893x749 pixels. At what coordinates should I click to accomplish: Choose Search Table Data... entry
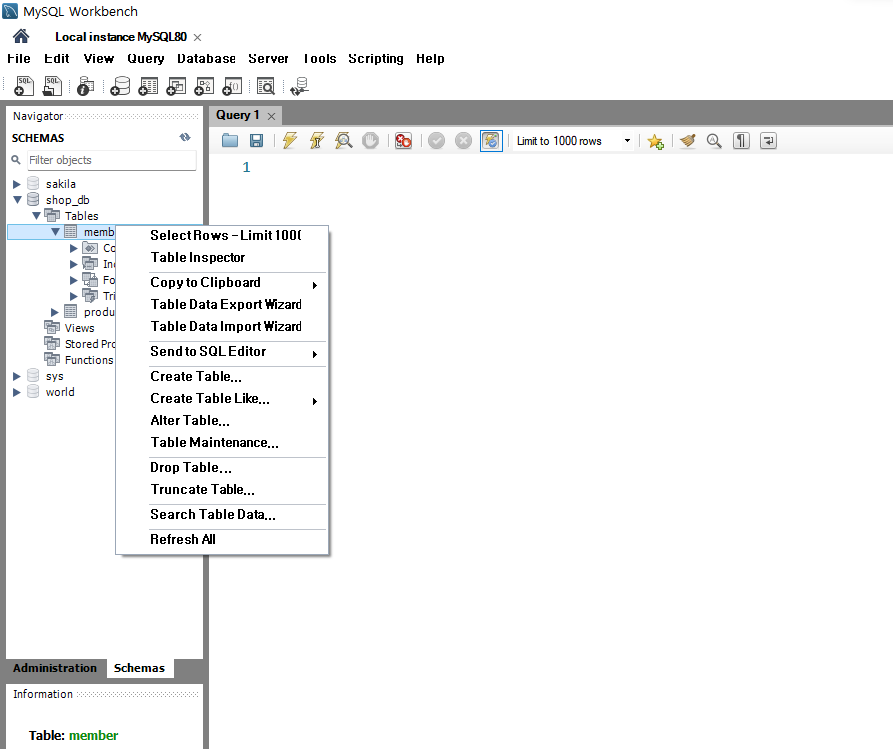[x=222, y=514]
